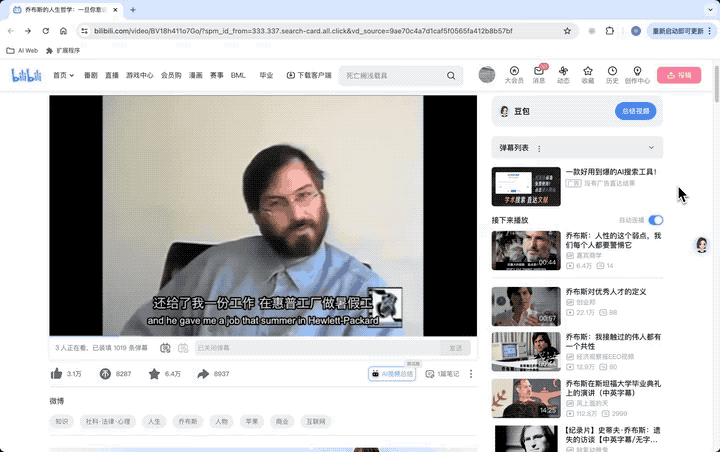The image size is (720, 452).
Task: Open 创作中心 creator center icon
Action: [x=637, y=75]
